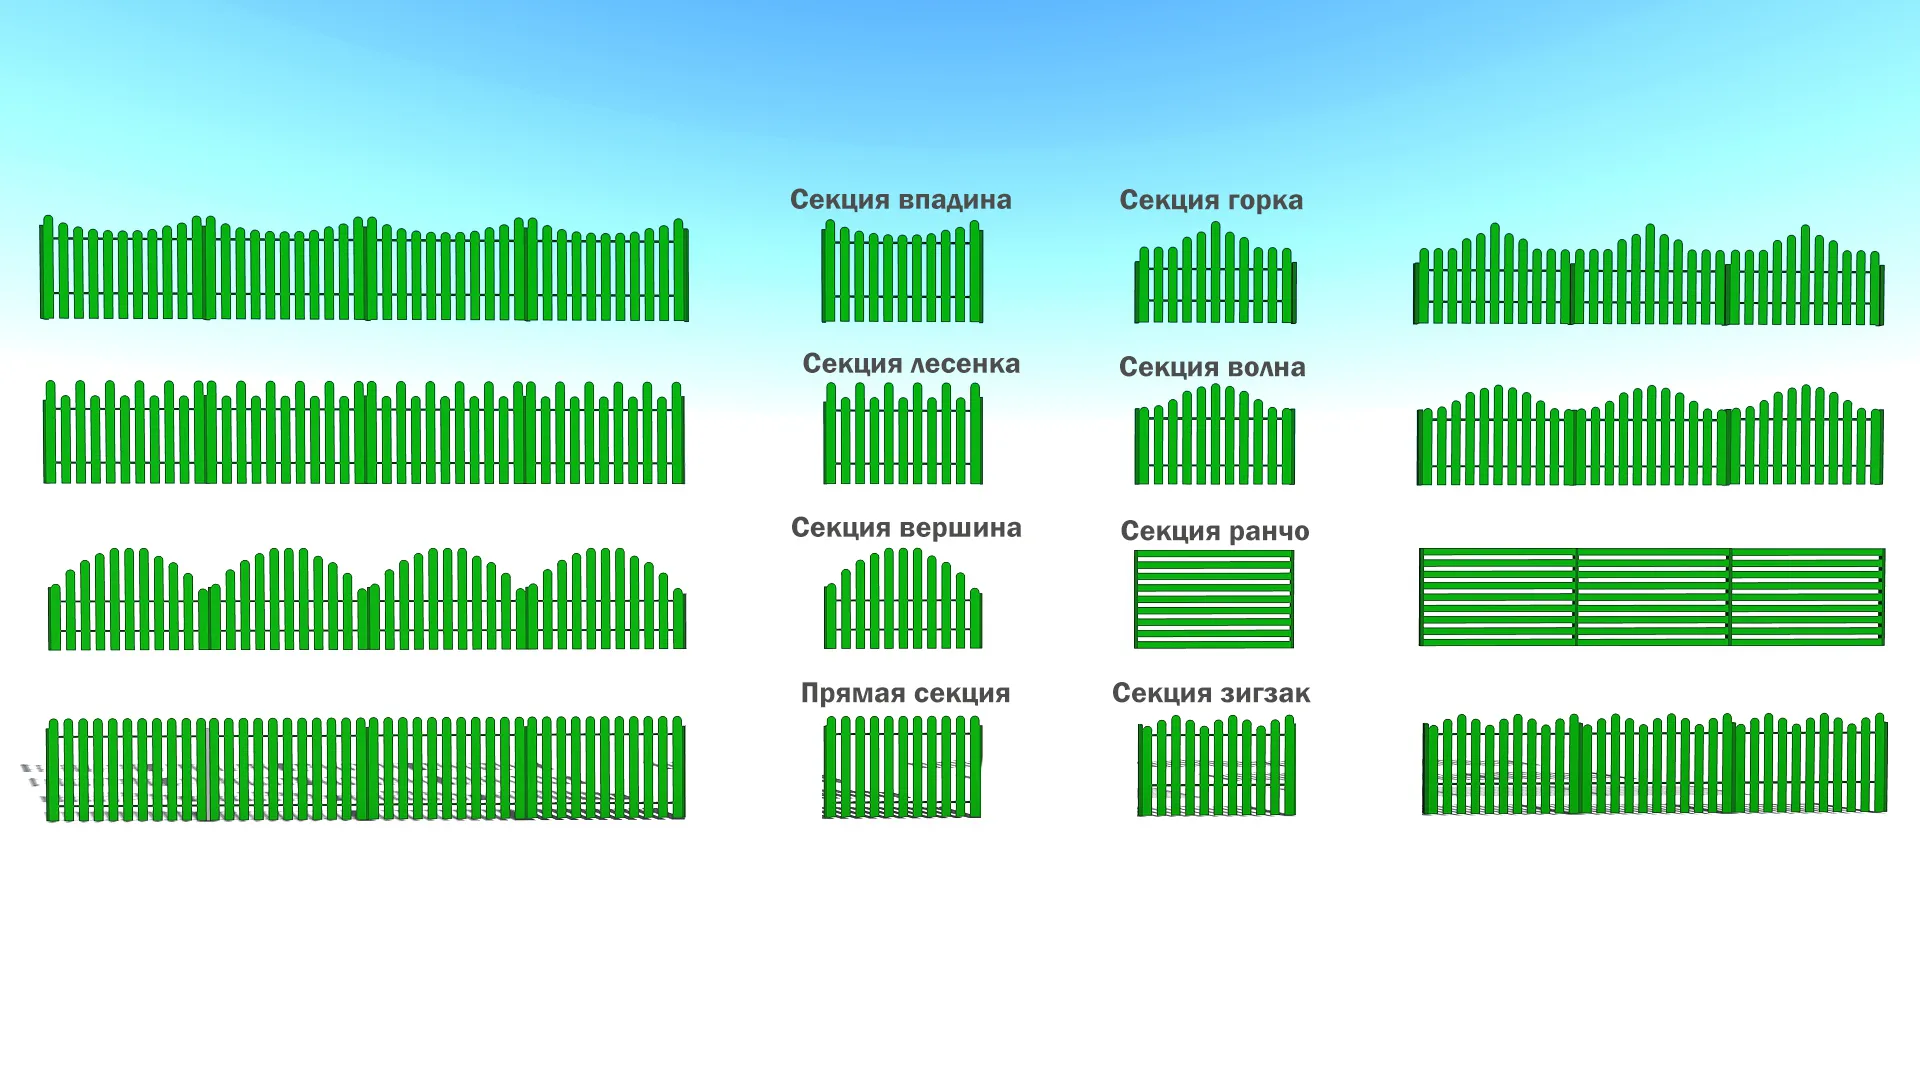Click the 'Прямая секция' text label
1920x1080 pixels.
(905, 693)
